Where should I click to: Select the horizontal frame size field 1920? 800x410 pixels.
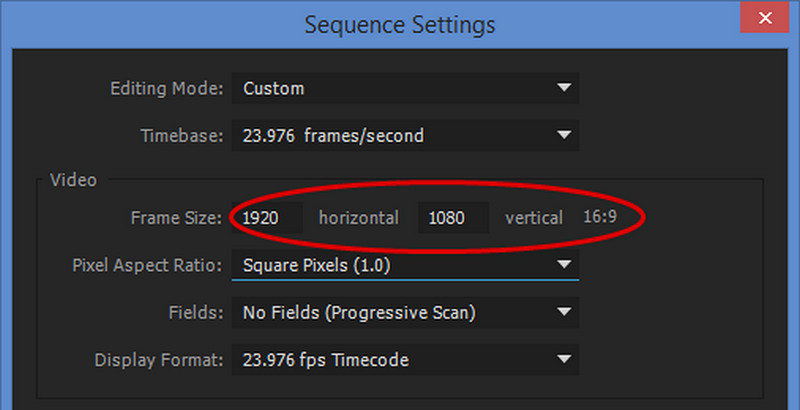pyautogui.click(x=267, y=218)
